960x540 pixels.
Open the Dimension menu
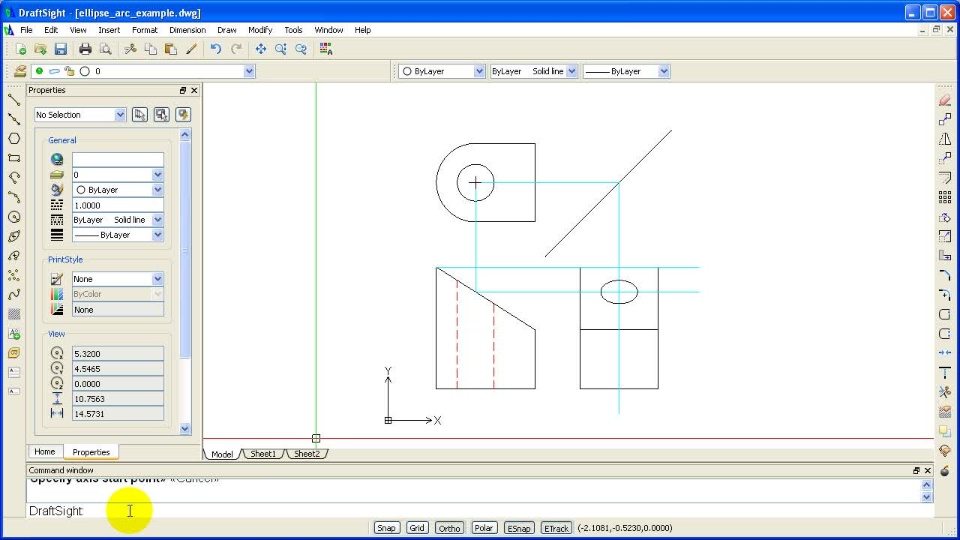coord(187,29)
